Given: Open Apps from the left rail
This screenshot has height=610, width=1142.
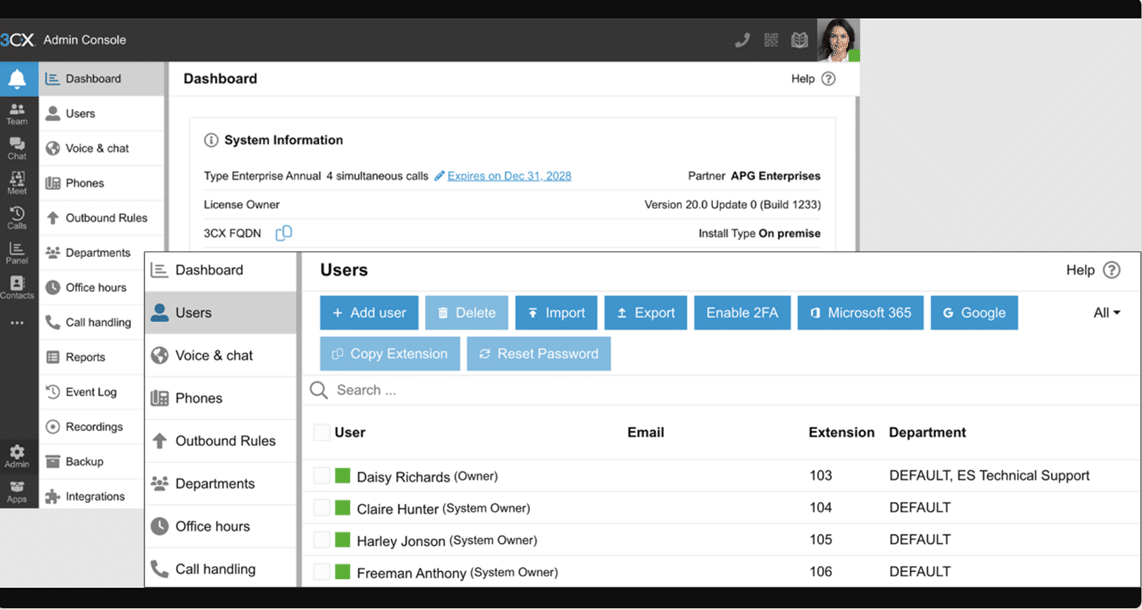Looking at the screenshot, I should pyautogui.click(x=17, y=491).
